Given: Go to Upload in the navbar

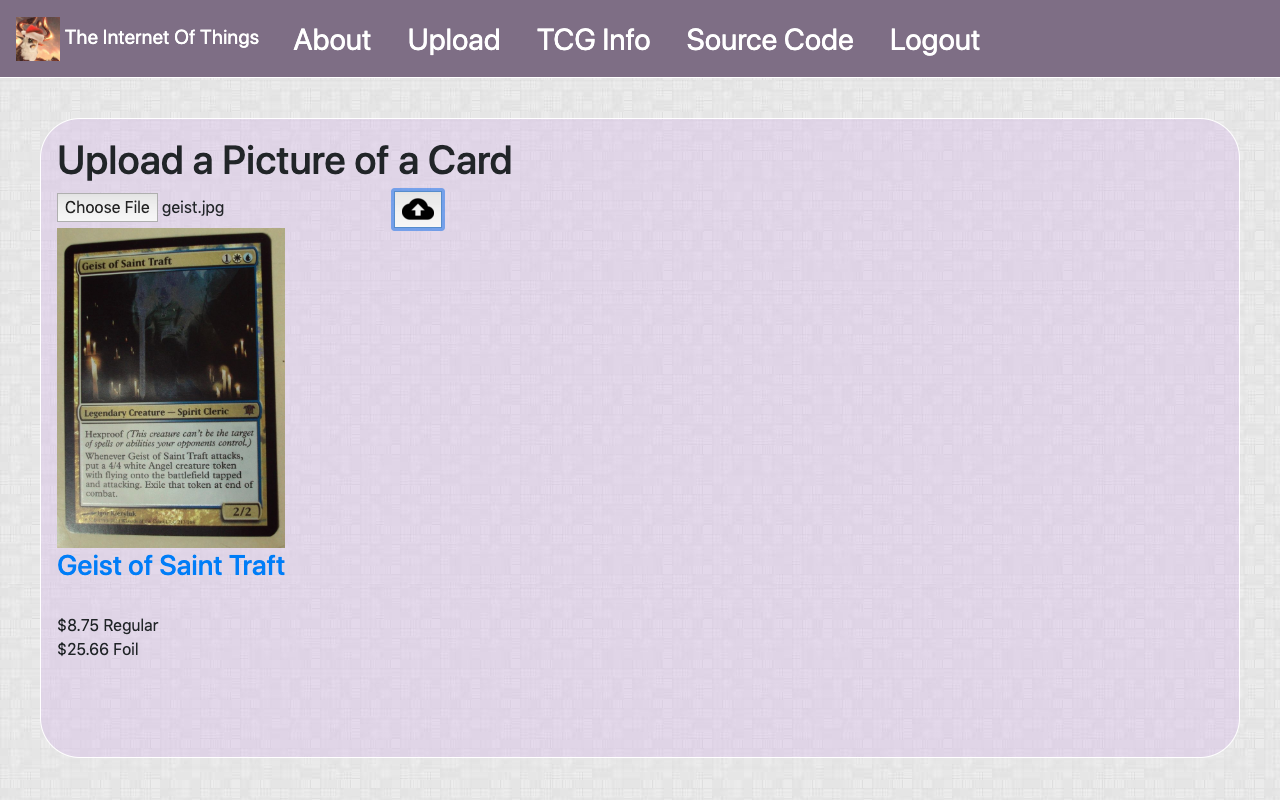Looking at the screenshot, I should pos(454,40).
